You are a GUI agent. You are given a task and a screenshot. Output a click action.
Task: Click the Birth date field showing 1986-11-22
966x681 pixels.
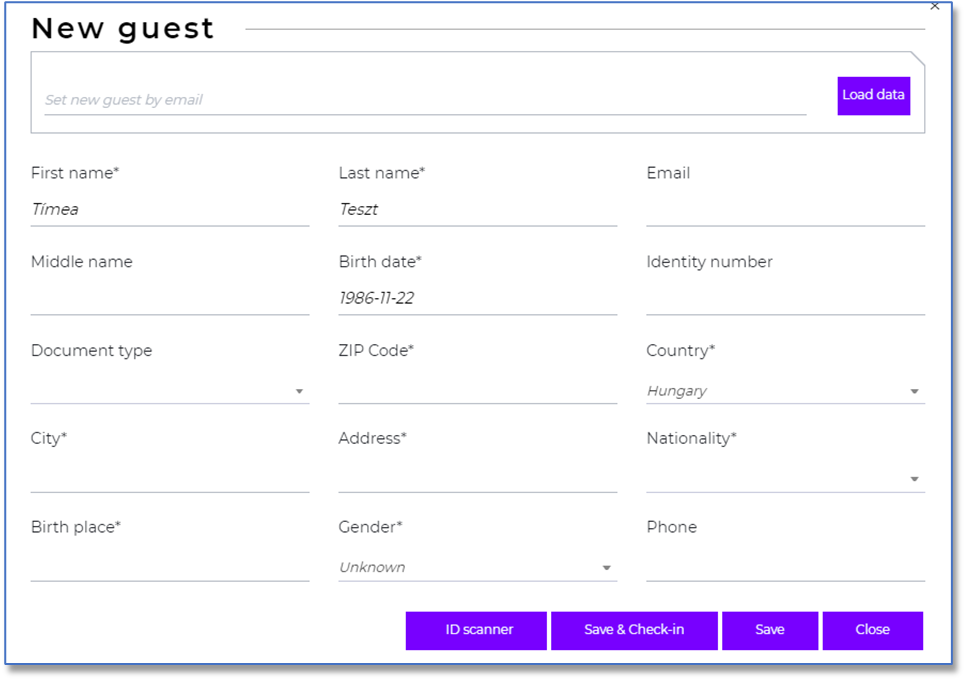pos(477,299)
